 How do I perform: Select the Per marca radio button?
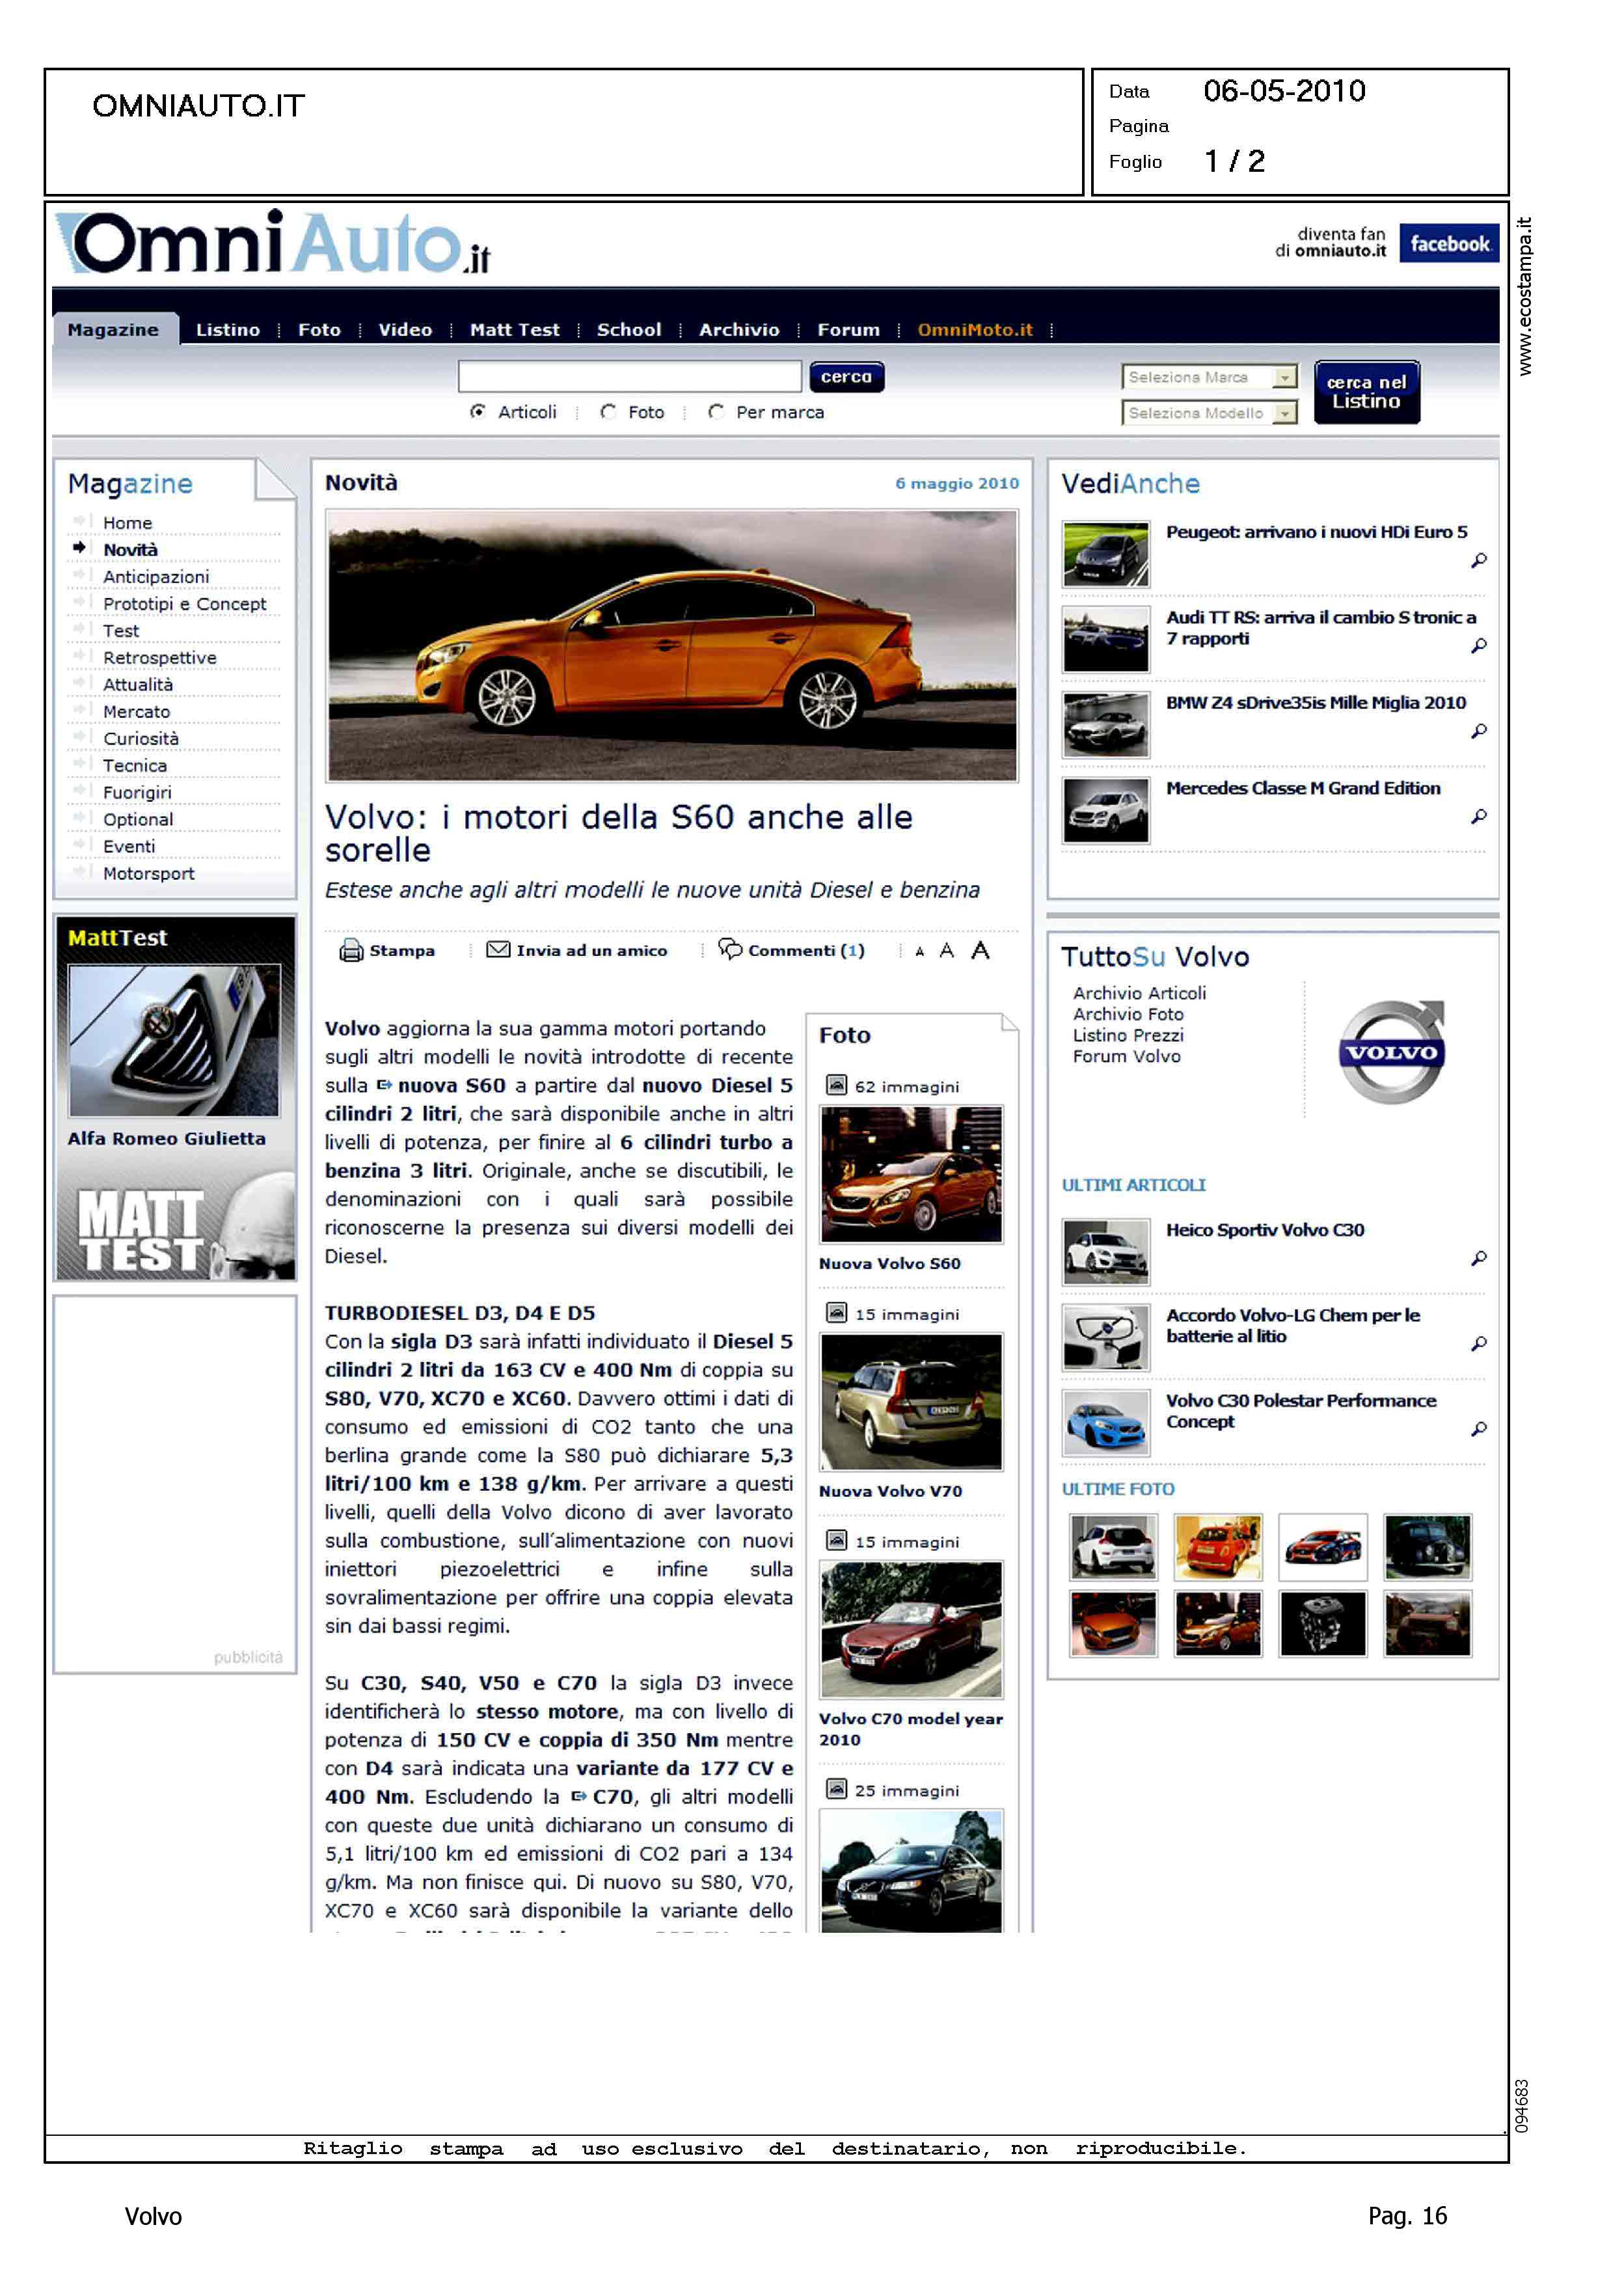tap(716, 412)
